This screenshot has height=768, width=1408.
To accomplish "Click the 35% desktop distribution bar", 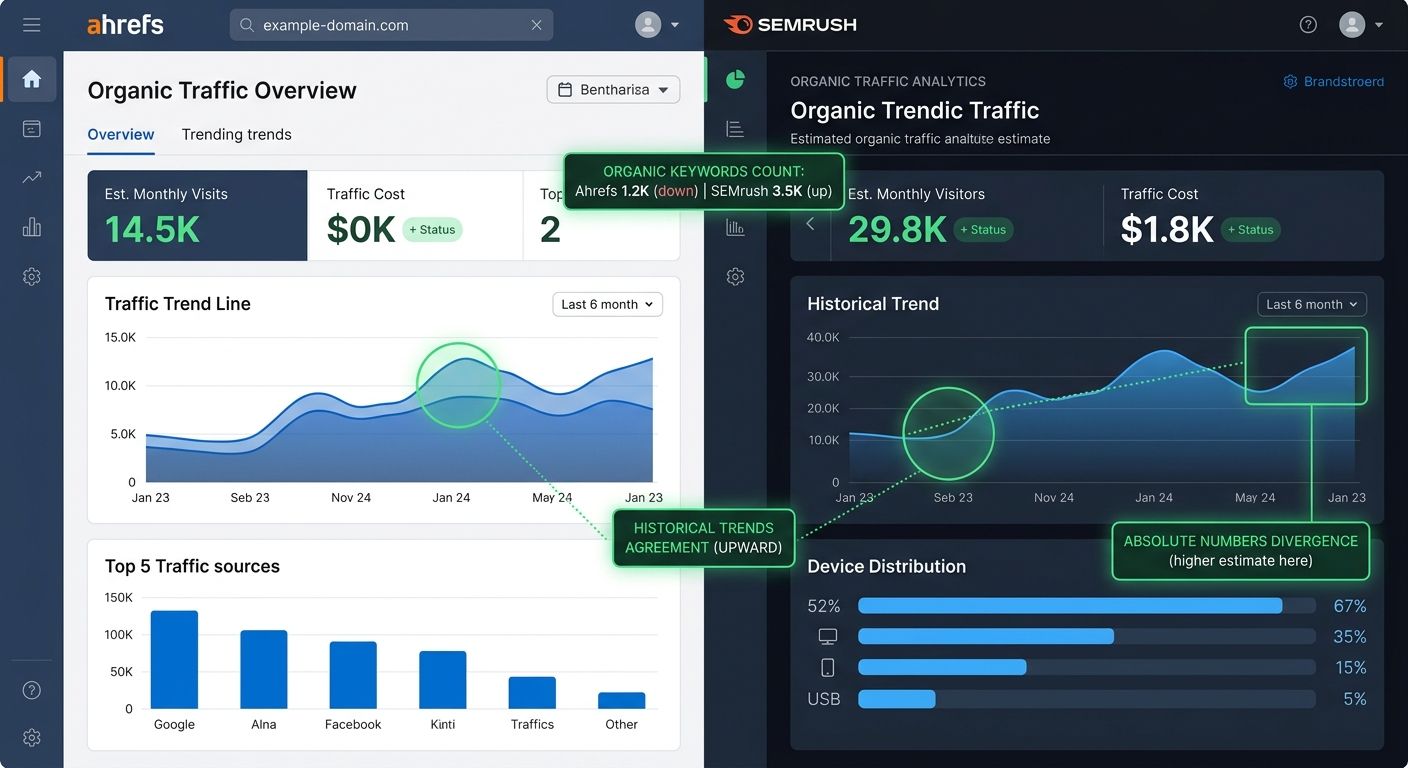I will click(1087, 636).
